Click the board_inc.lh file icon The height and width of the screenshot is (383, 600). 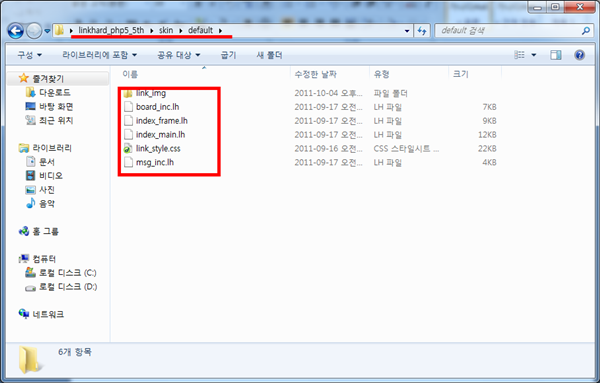128,107
